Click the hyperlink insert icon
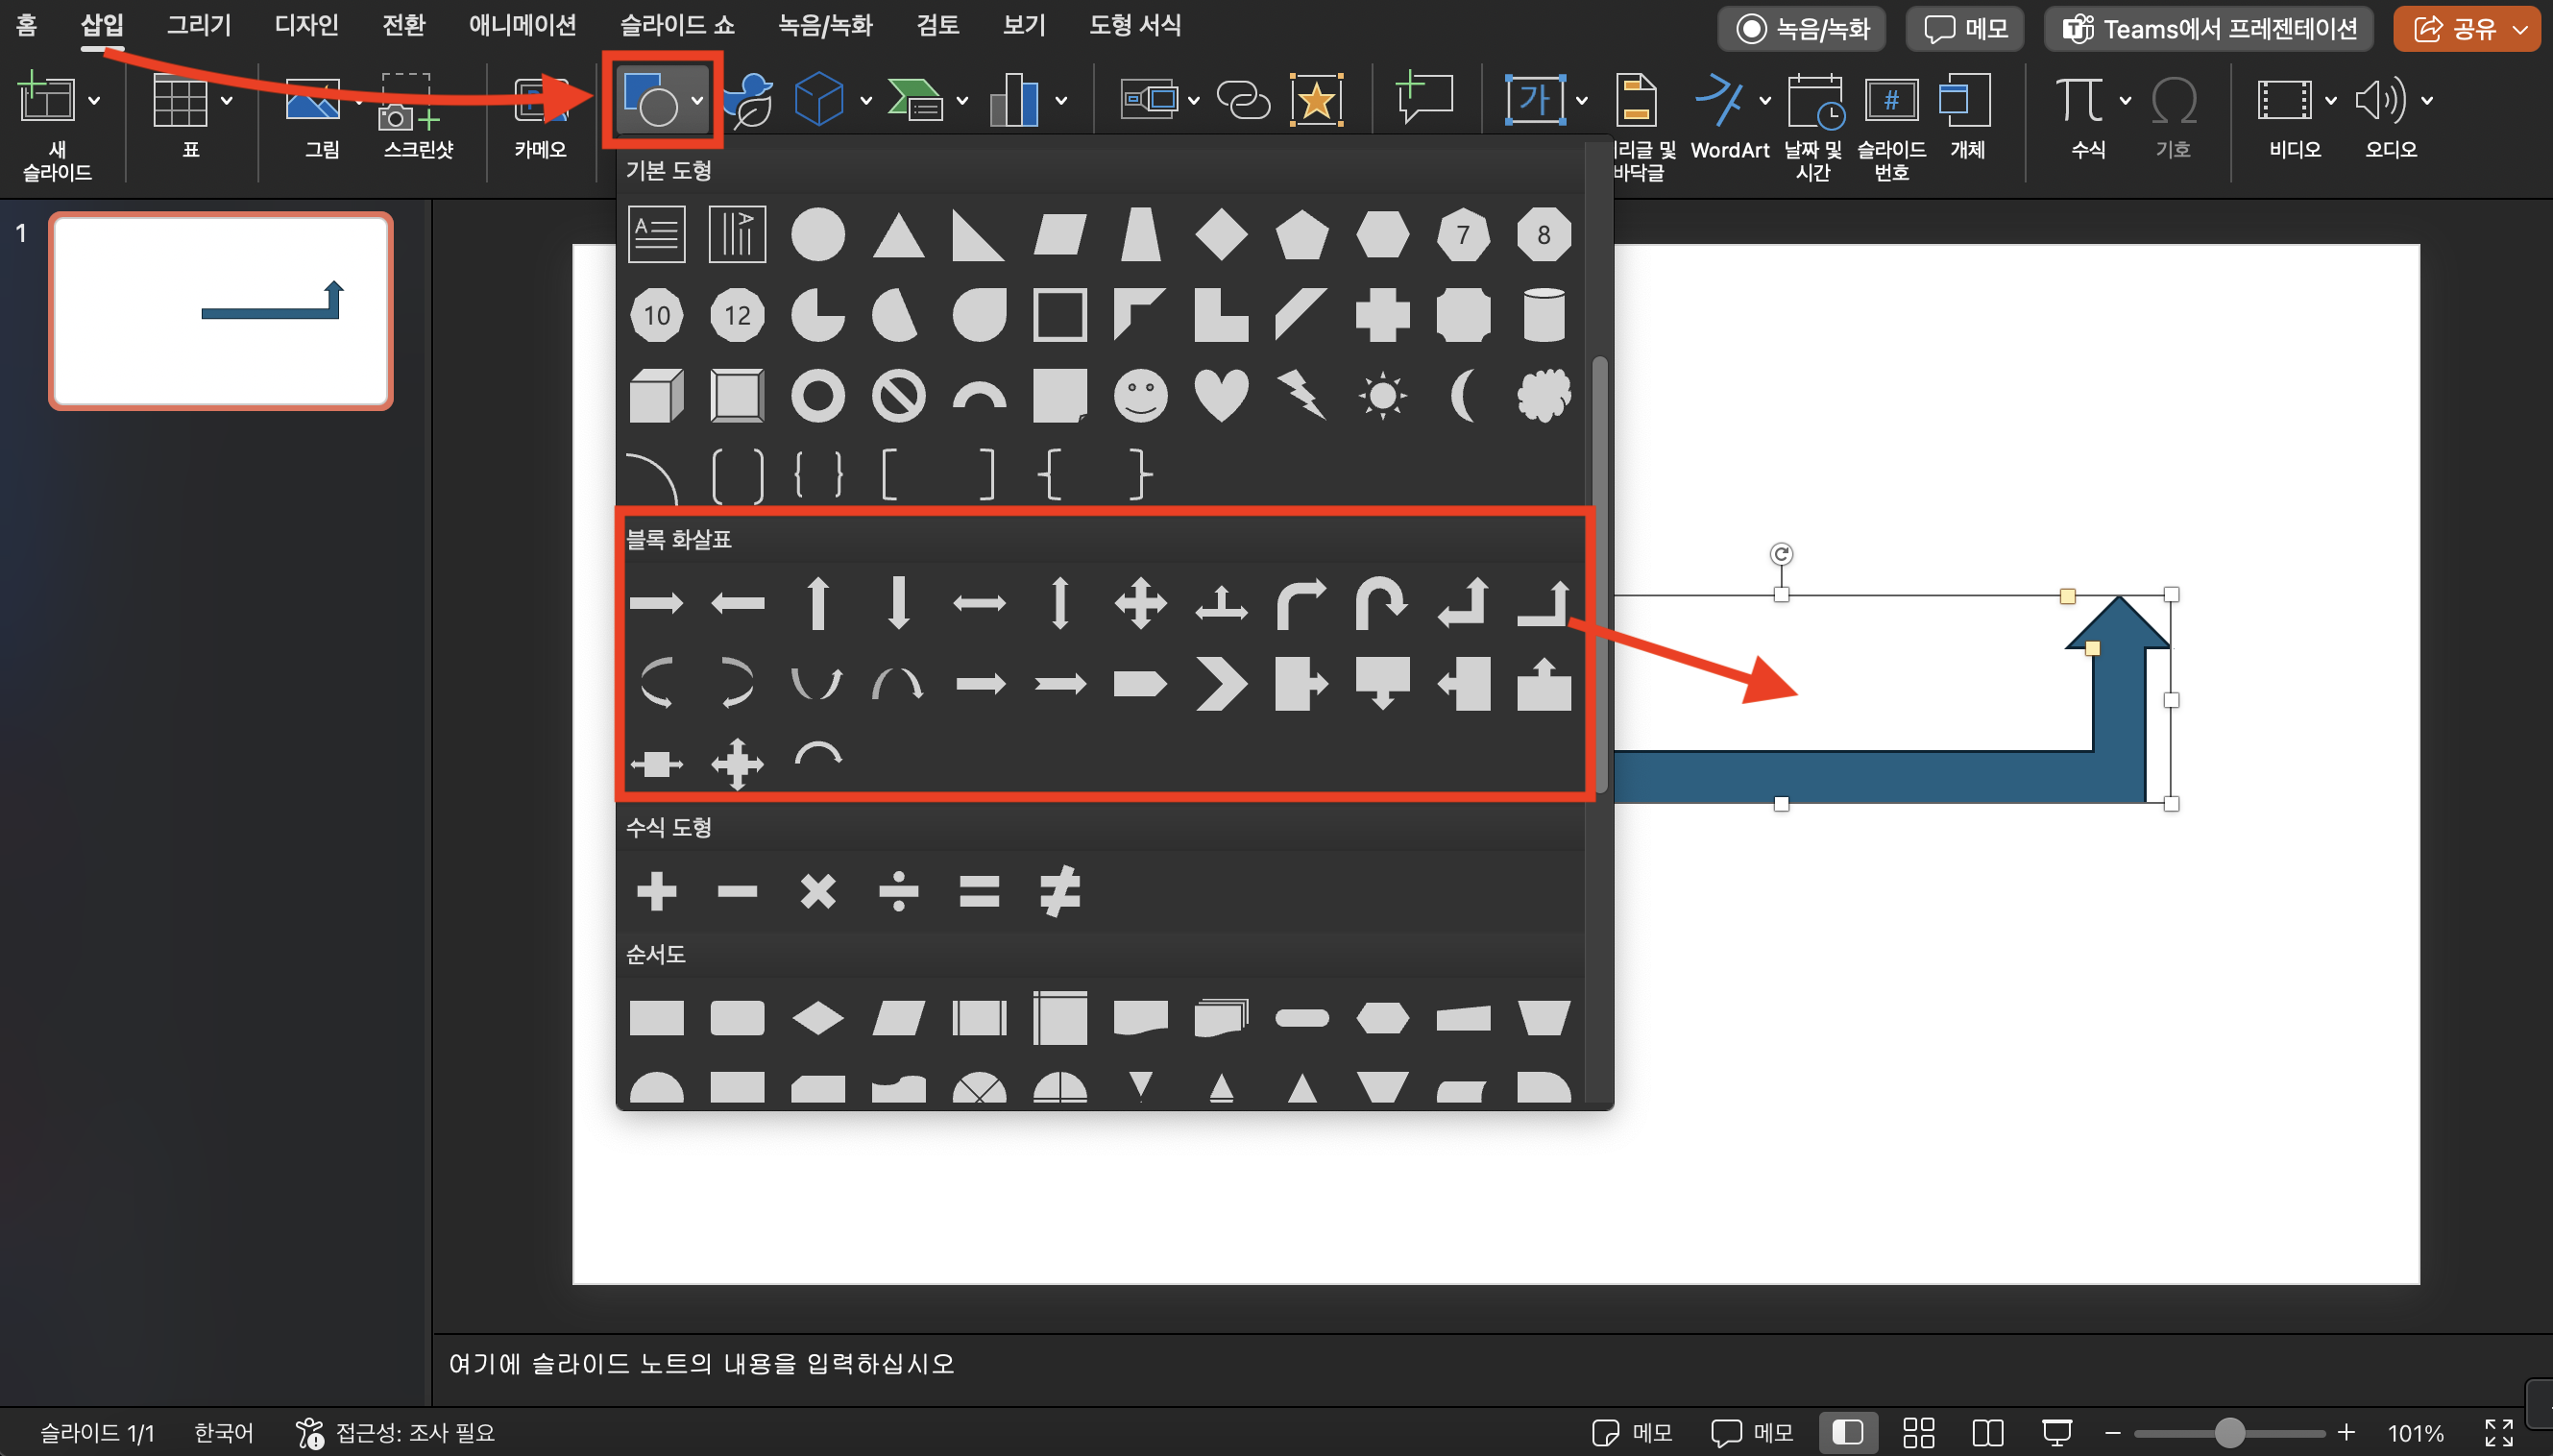Viewport: 2553px width, 1456px height. click(x=1243, y=100)
